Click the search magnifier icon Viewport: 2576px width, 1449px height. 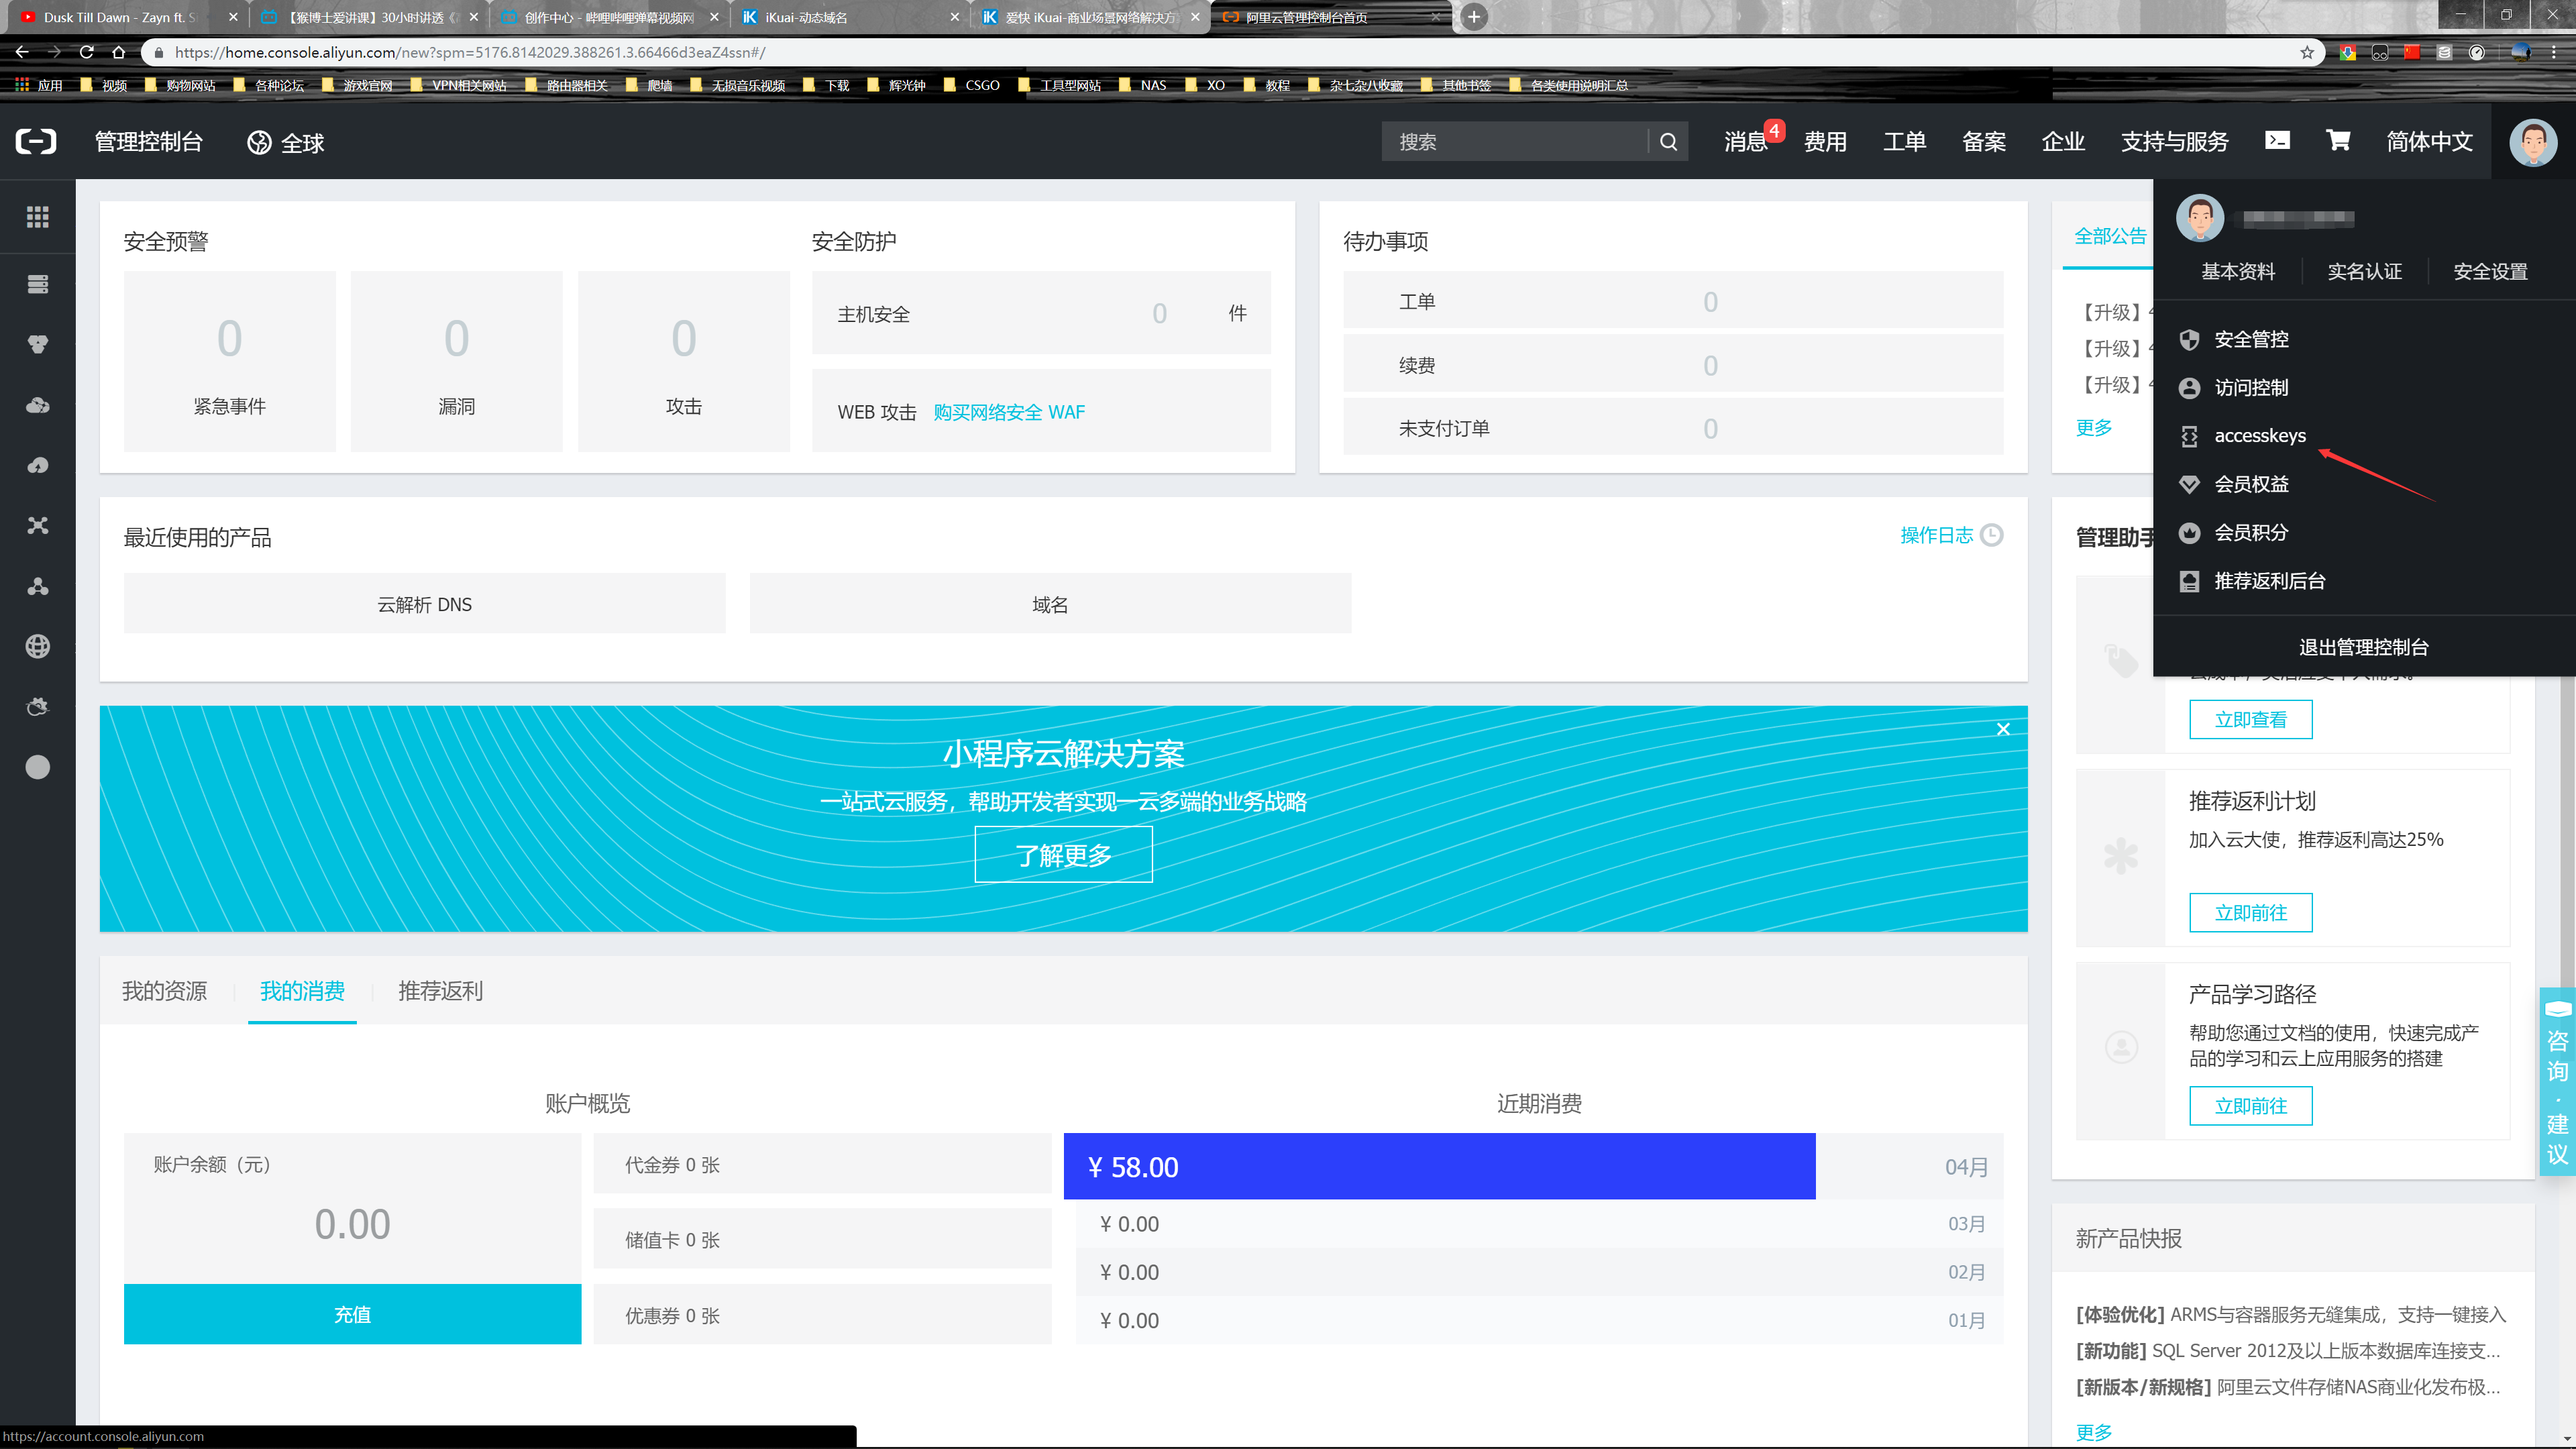click(1668, 142)
